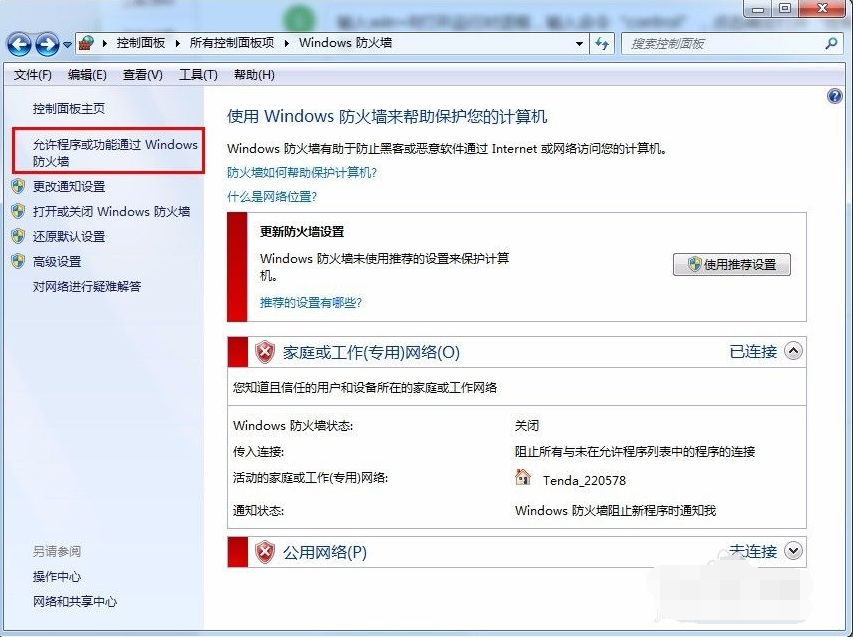Click the shield icon beside 打开或关闭 Windows 防火墙

[x=18, y=212]
